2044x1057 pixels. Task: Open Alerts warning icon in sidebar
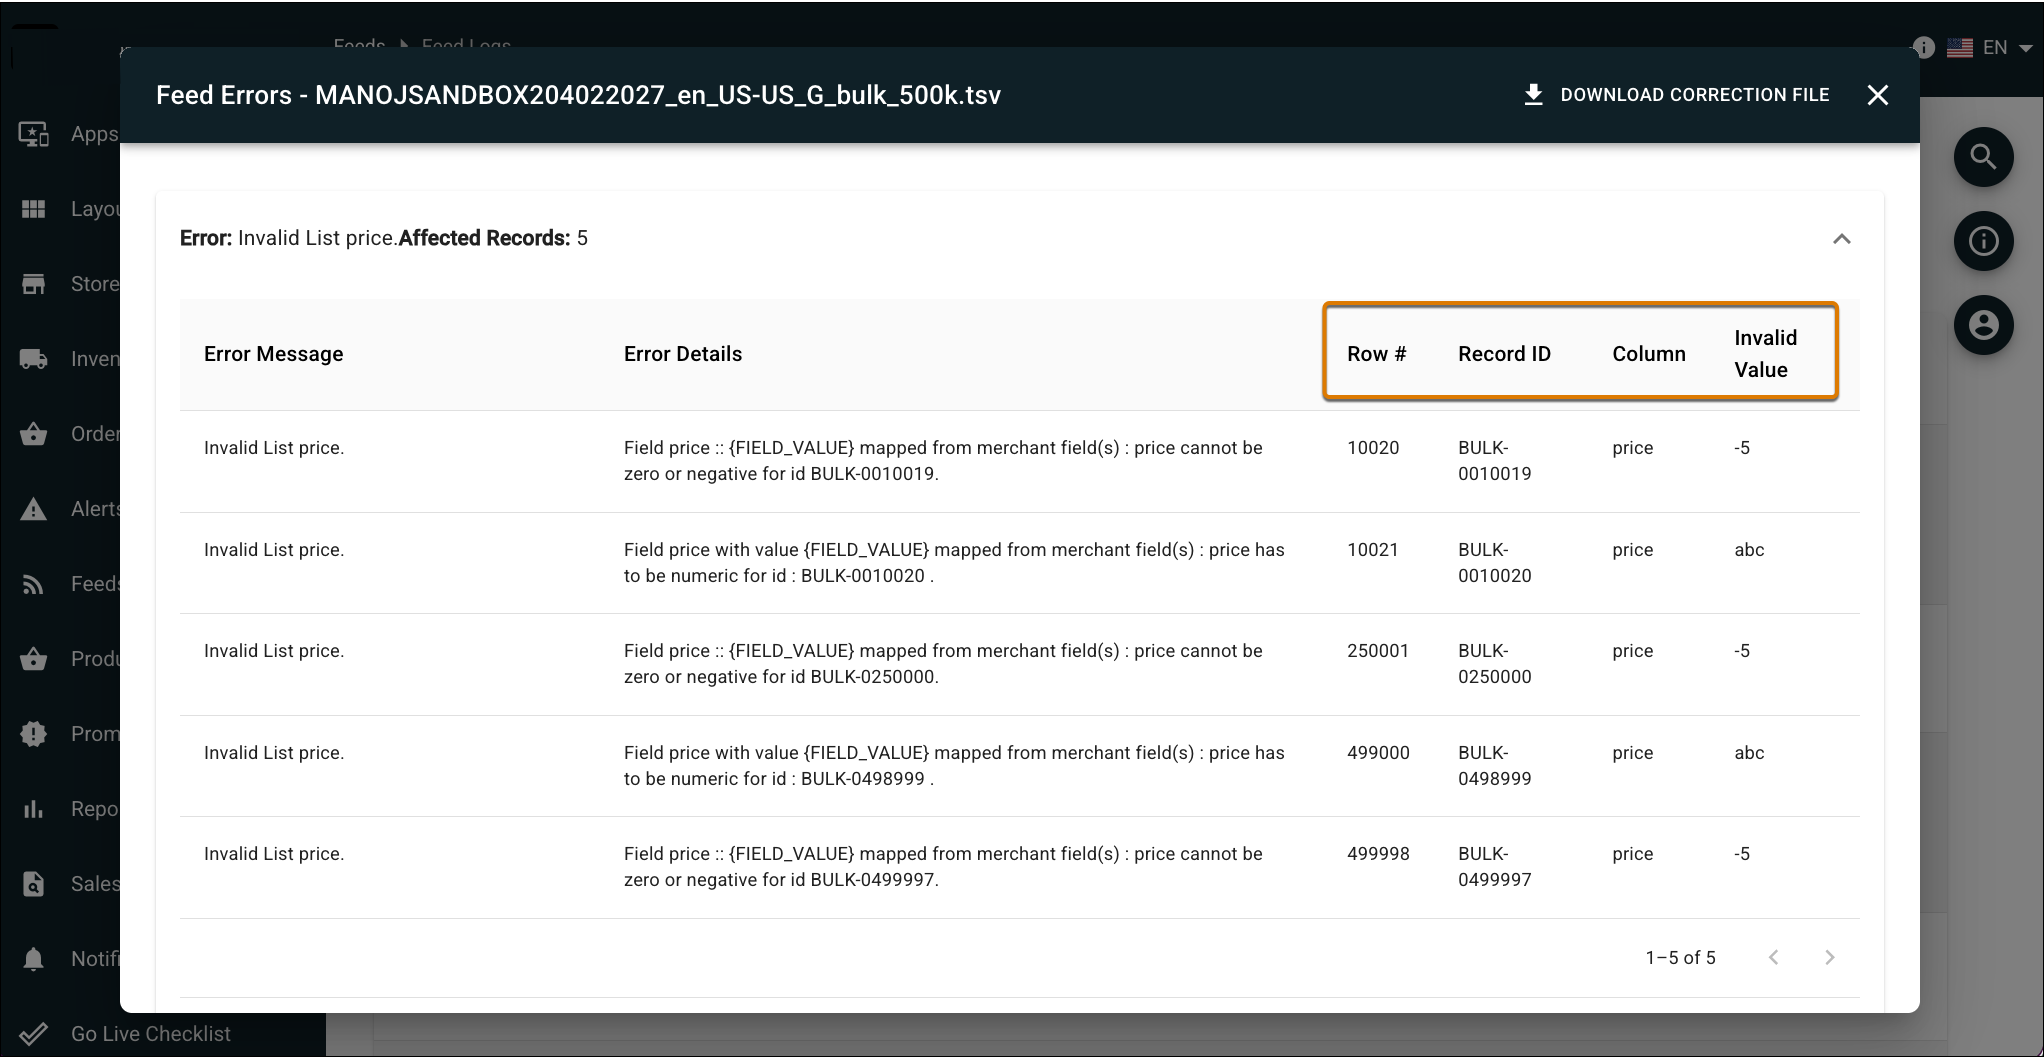34,509
